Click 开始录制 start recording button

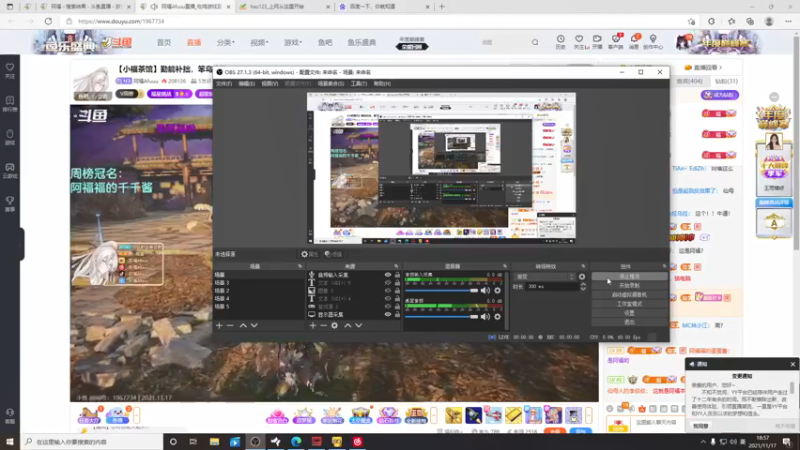[629, 286]
